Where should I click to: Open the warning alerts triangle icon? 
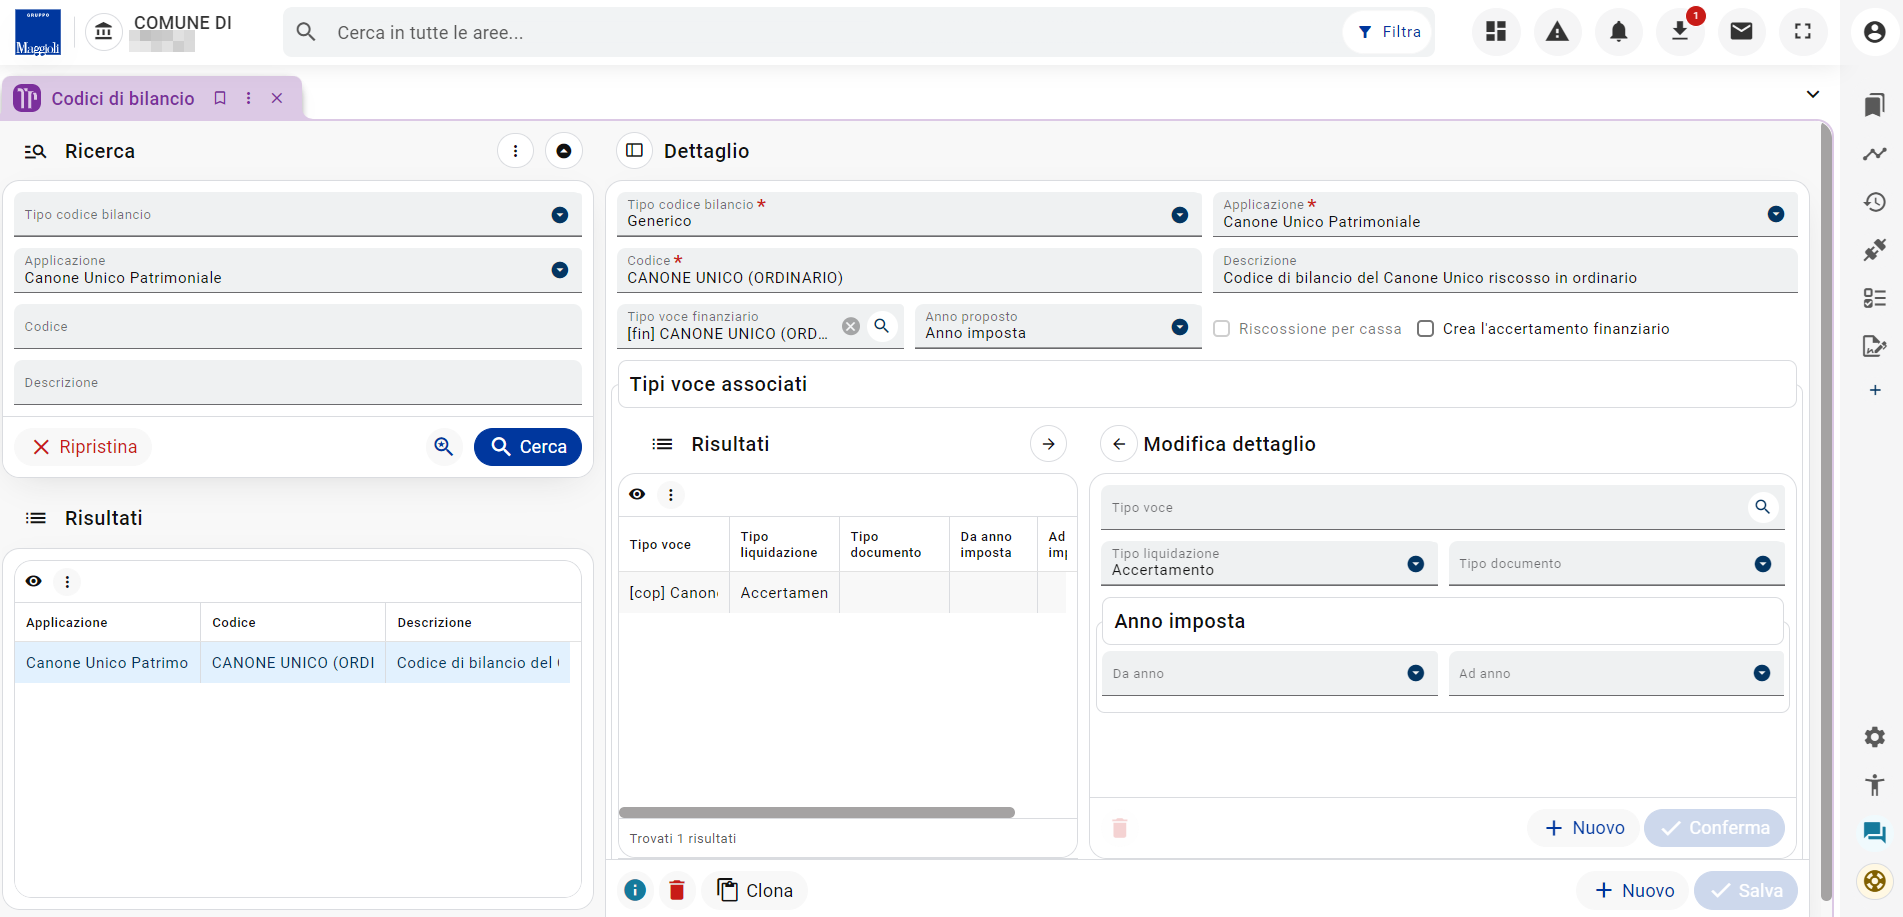pos(1557,32)
